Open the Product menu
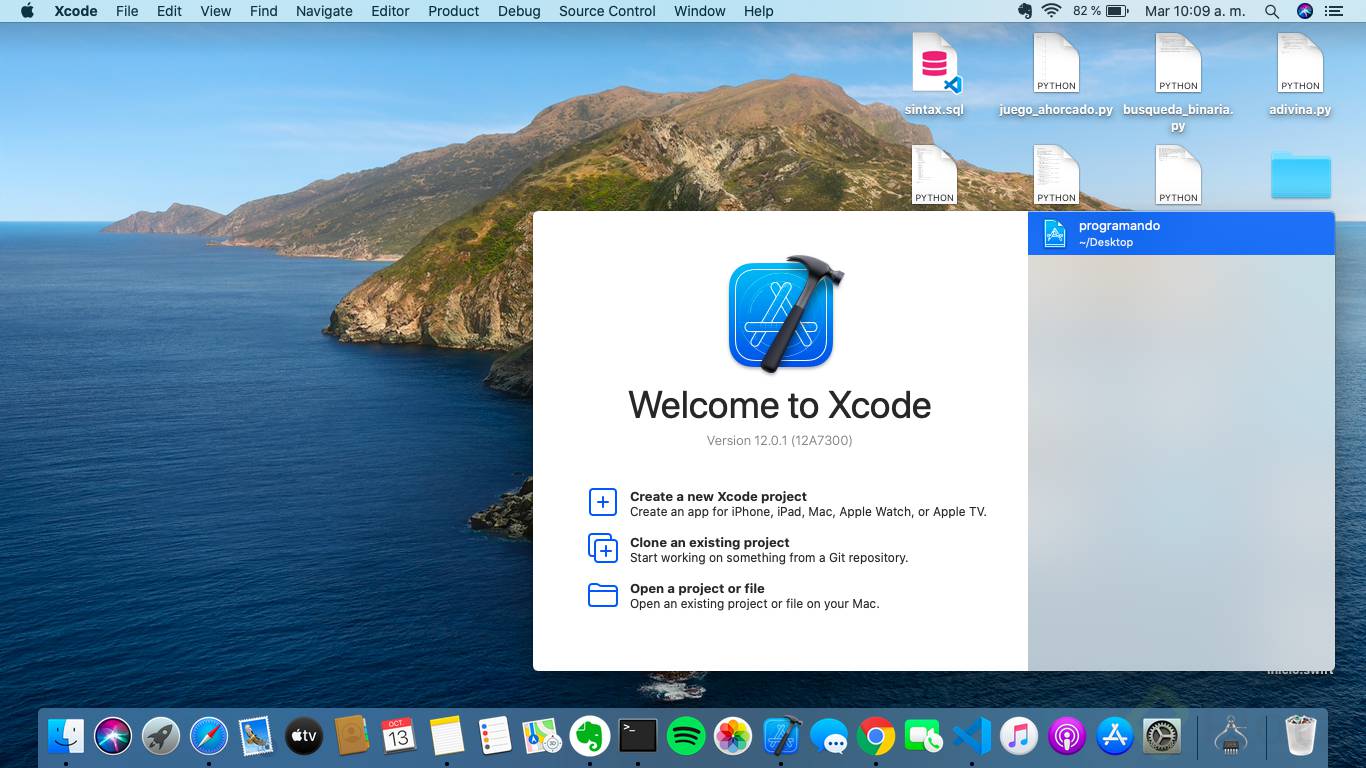The width and height of the screenshot is (1366, 768). tap(453, 11)
